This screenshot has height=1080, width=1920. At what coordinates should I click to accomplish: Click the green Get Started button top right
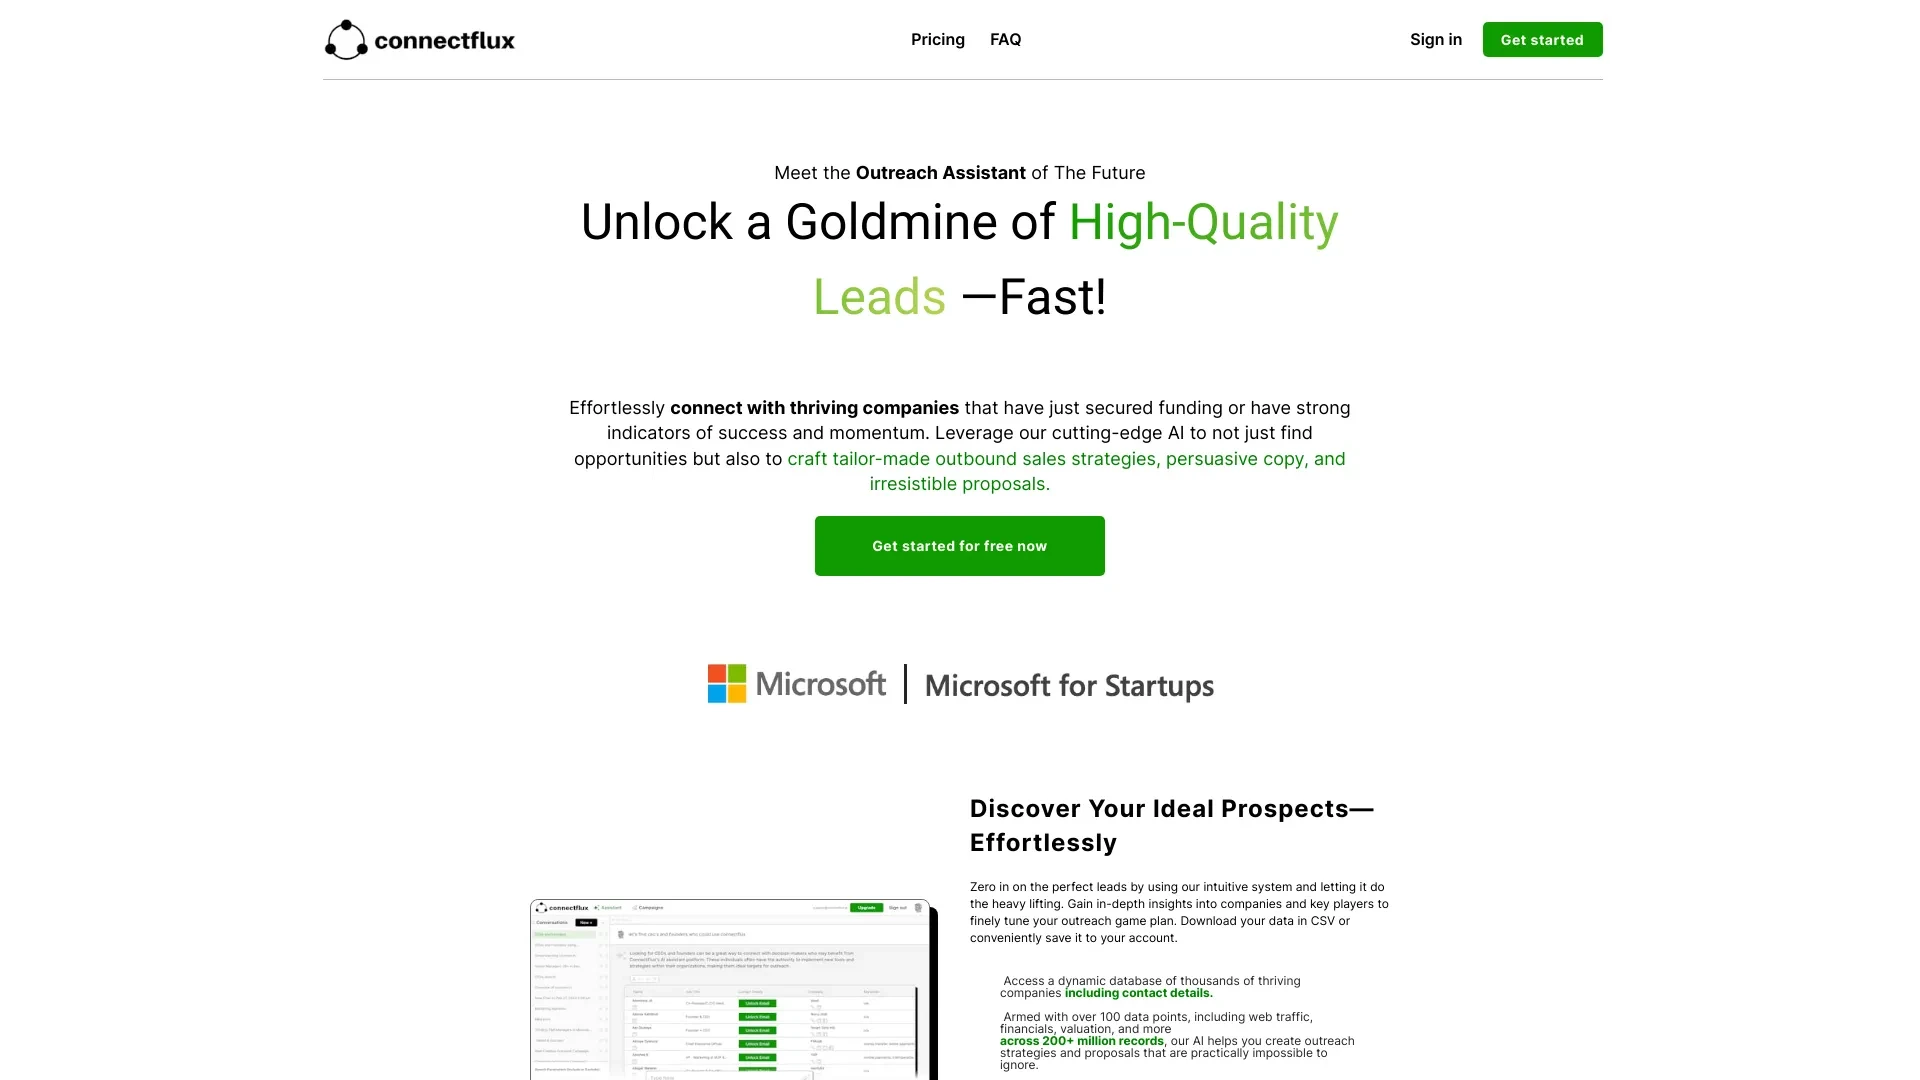click(1542, 40)
